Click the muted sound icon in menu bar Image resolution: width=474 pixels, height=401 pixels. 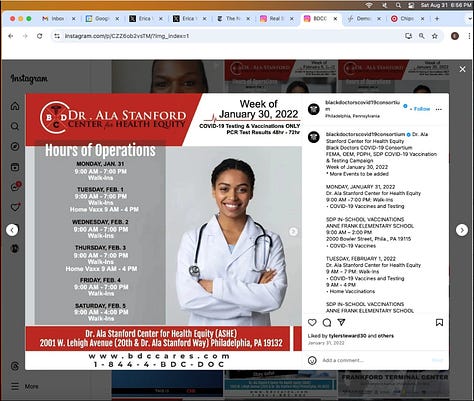tap(384, 5)
